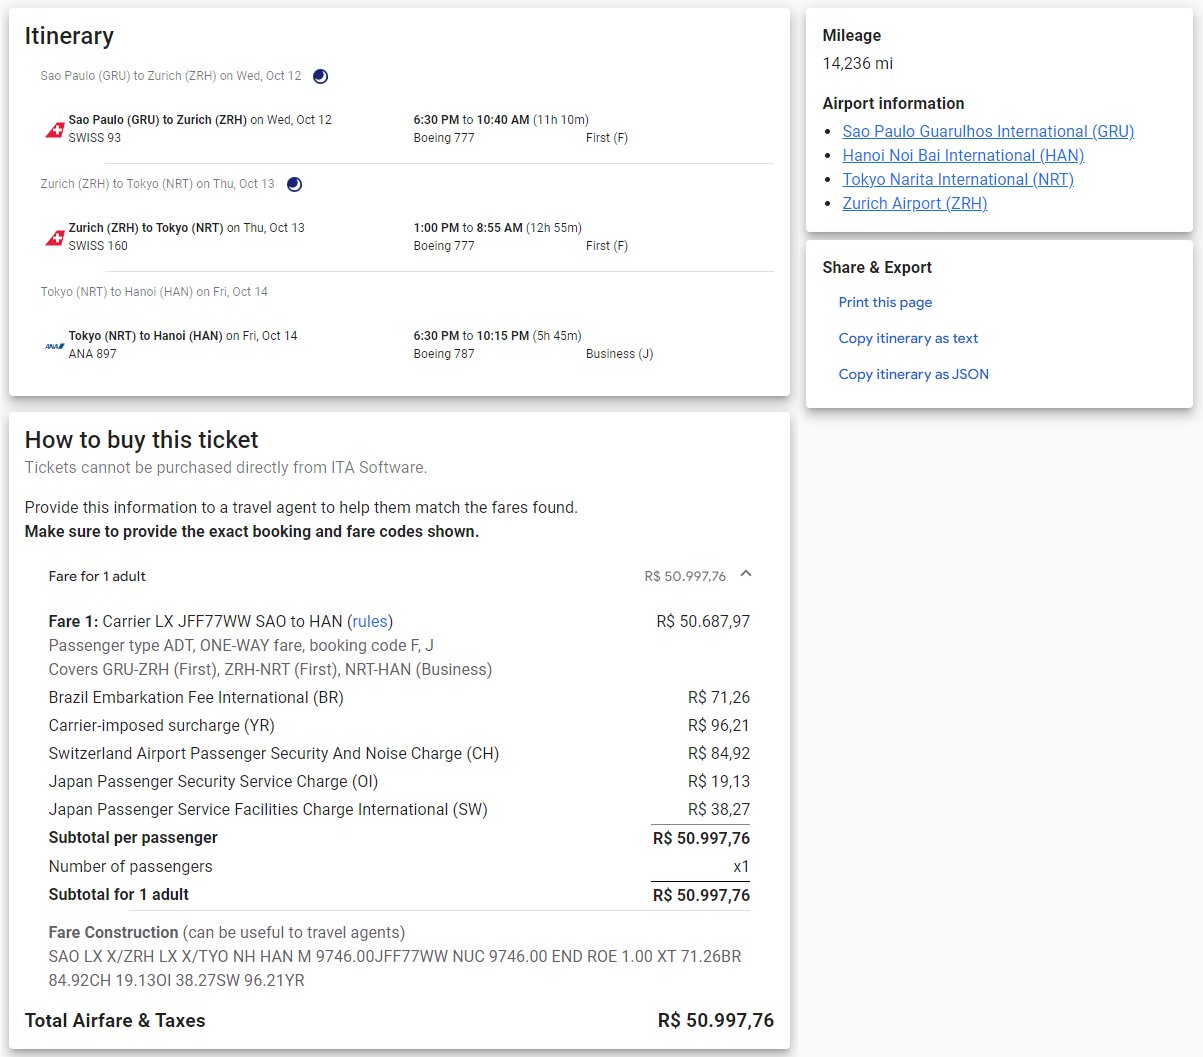Open fare rules link in Fare 1
Viewport: 1203px width, 1057px height.
click(370, 621)
